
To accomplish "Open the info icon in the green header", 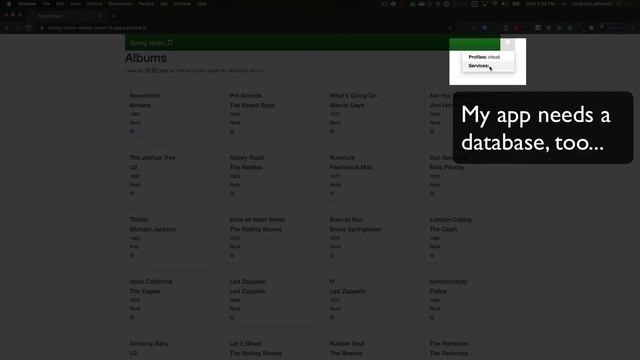I will pos(508,42).
